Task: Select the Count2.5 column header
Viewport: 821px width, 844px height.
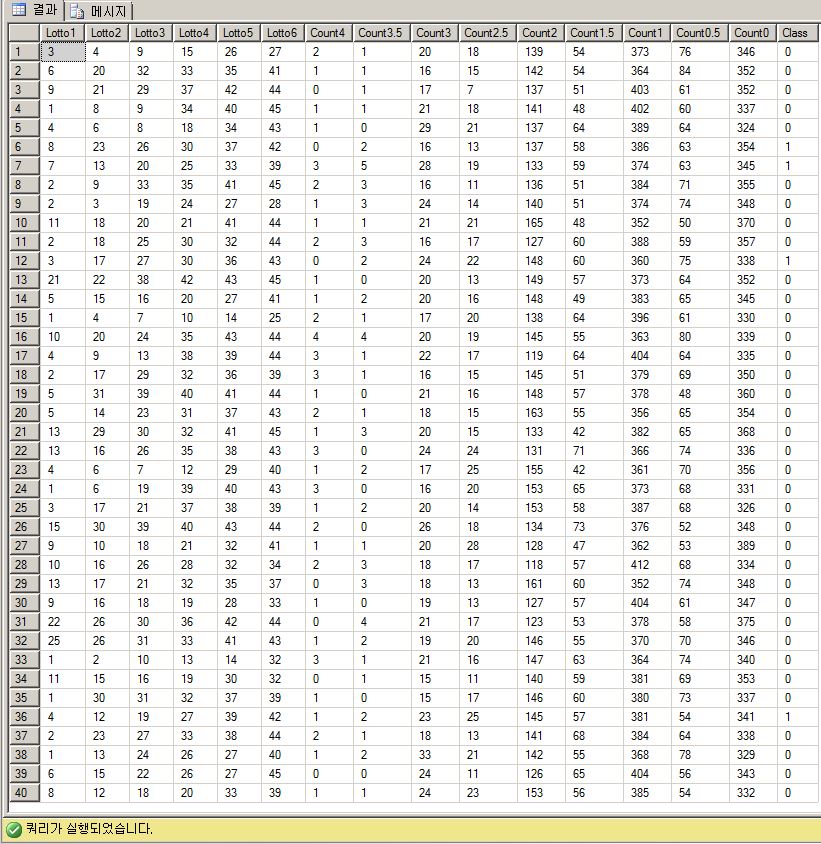Action: coord(488,33)
